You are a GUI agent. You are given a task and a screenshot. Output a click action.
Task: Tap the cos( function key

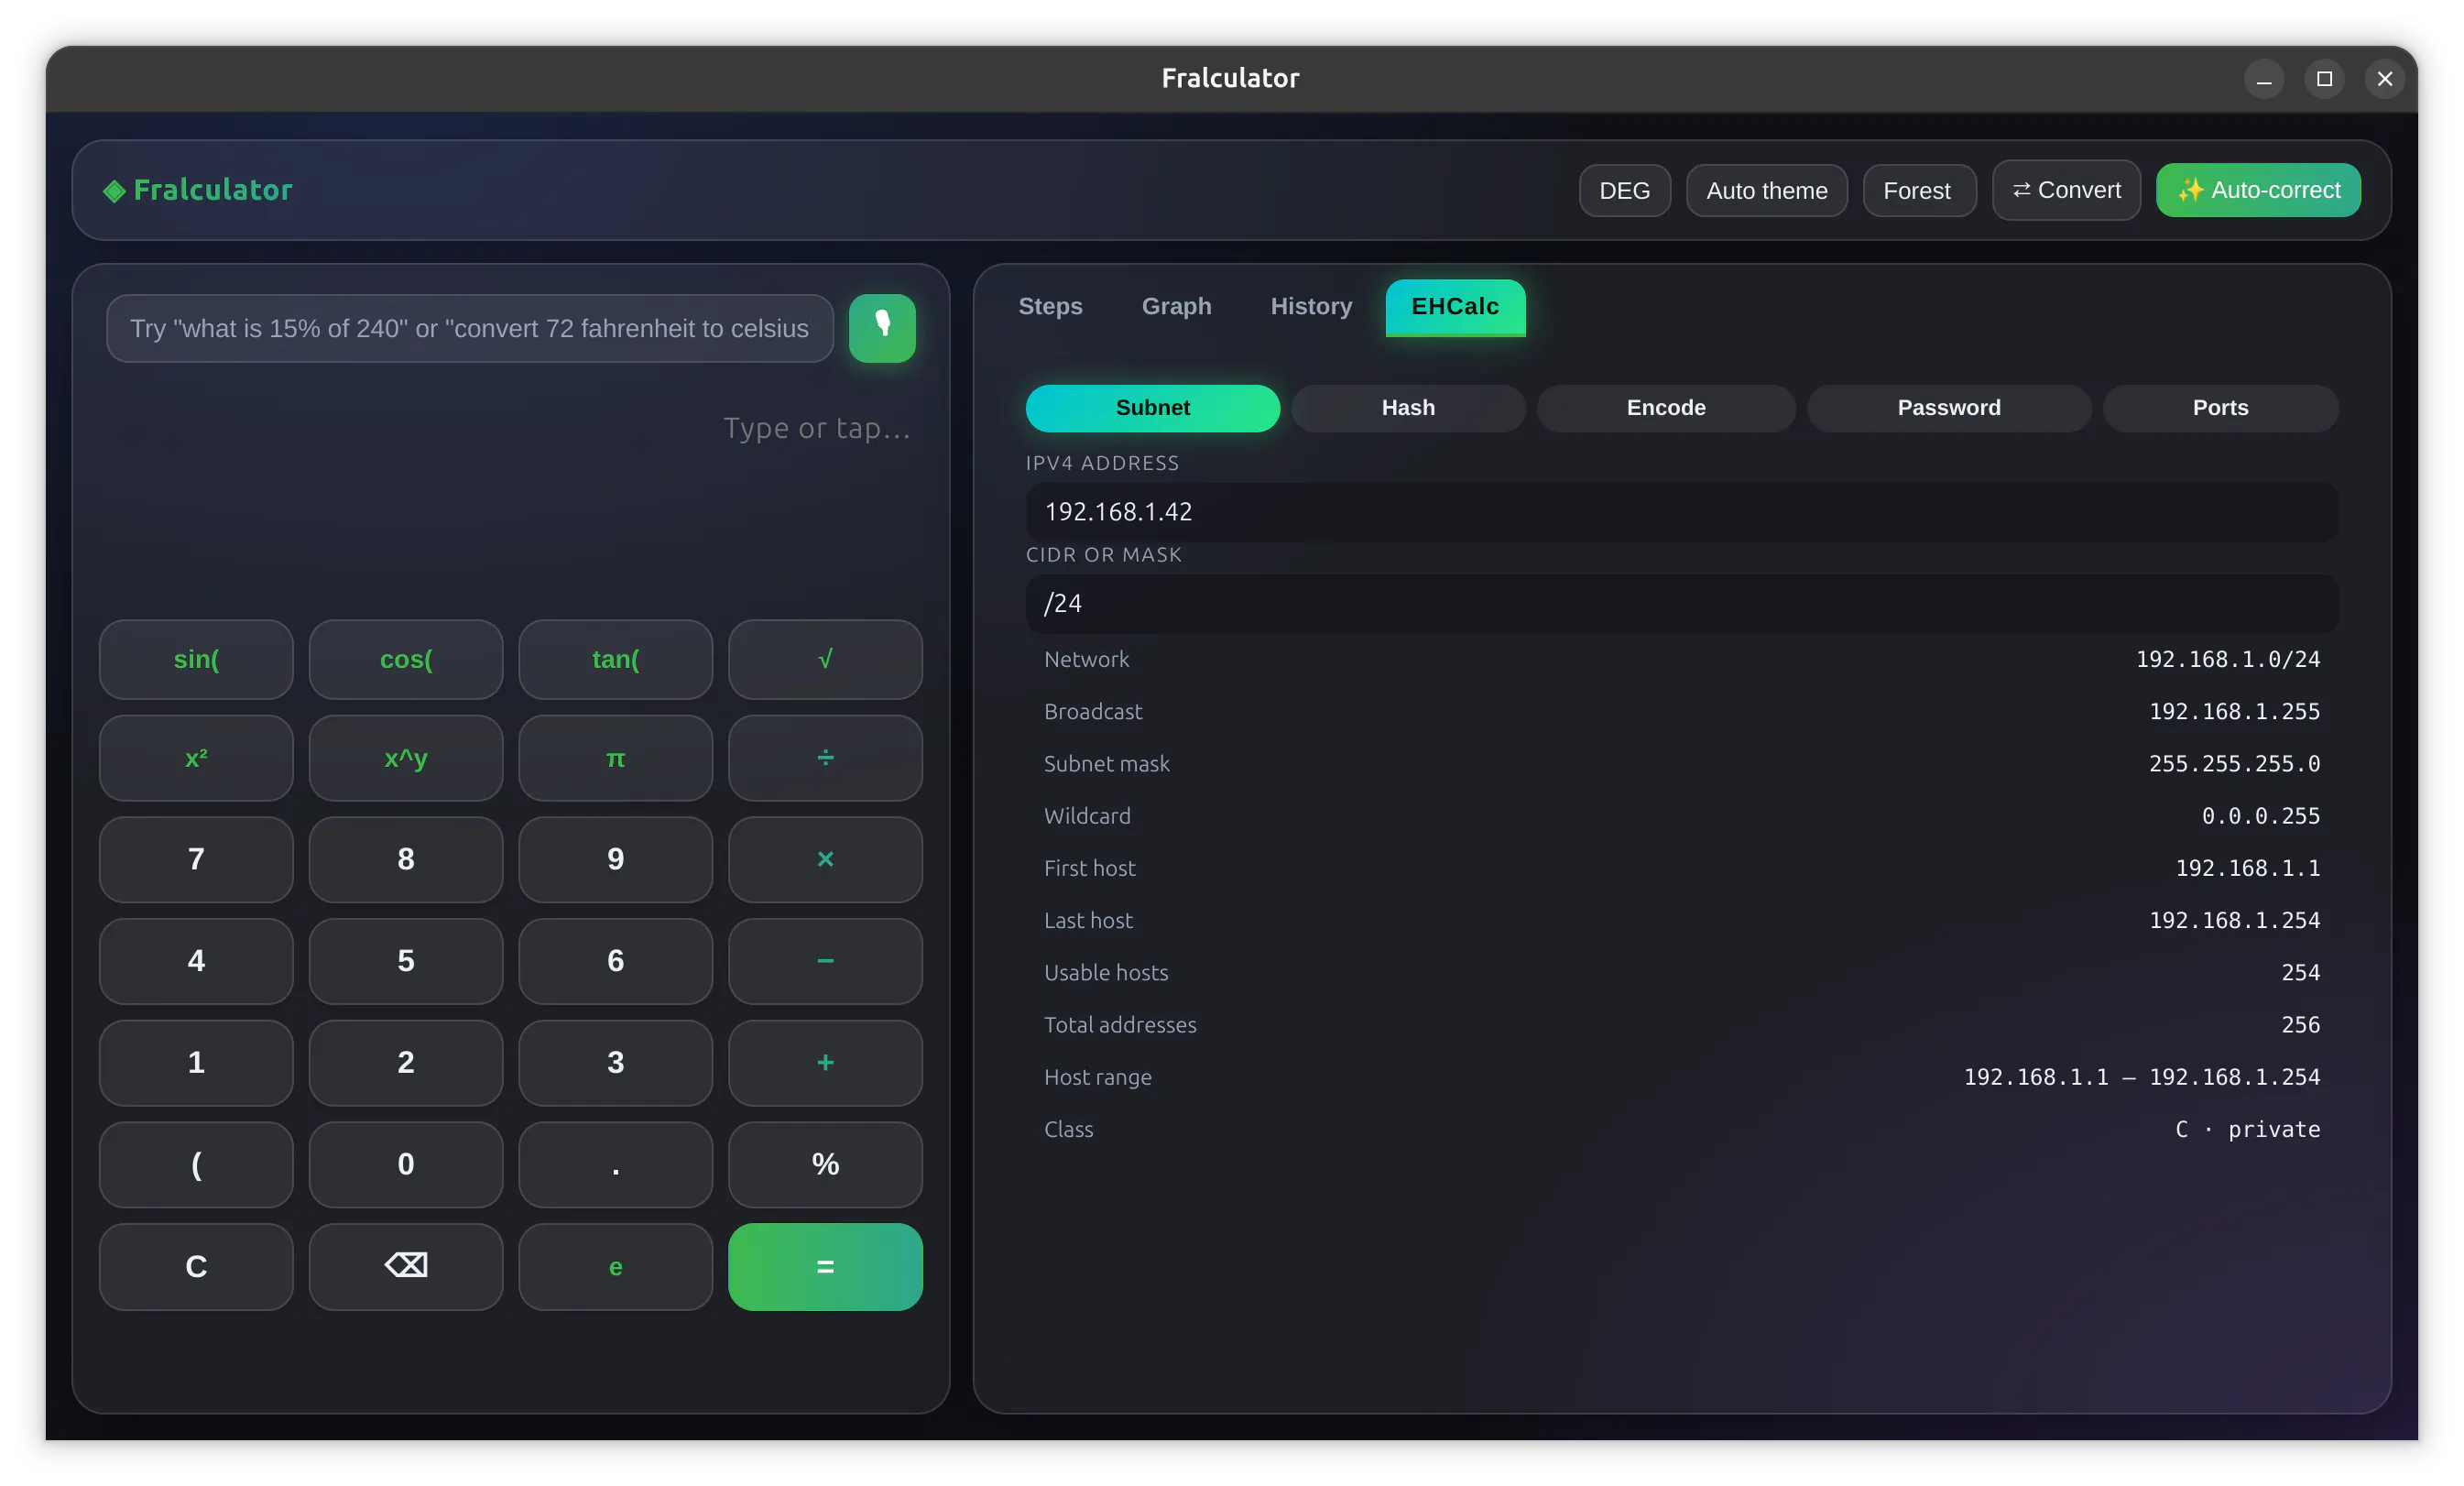[406, 659]
